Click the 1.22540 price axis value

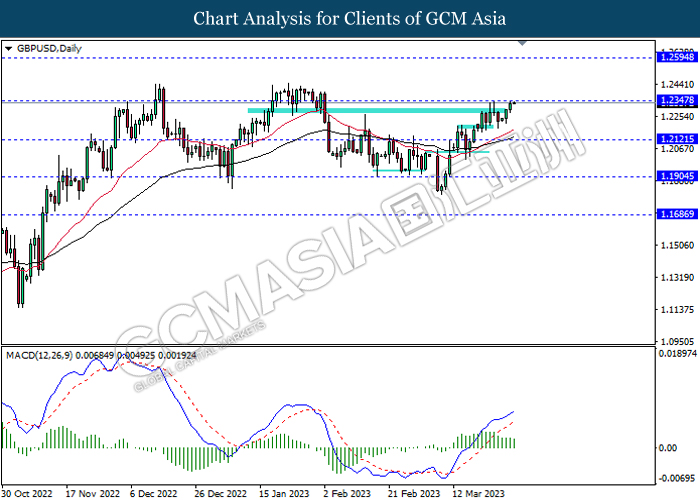(677, 117)
